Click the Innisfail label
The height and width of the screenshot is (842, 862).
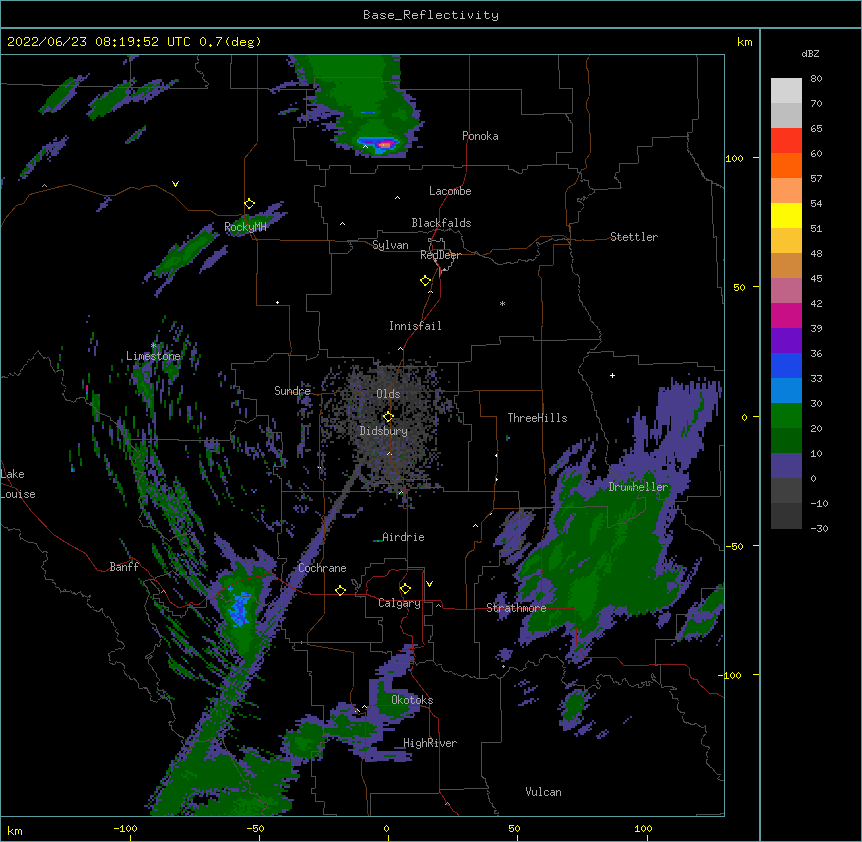pyautogui.click(x=415, y=326)
